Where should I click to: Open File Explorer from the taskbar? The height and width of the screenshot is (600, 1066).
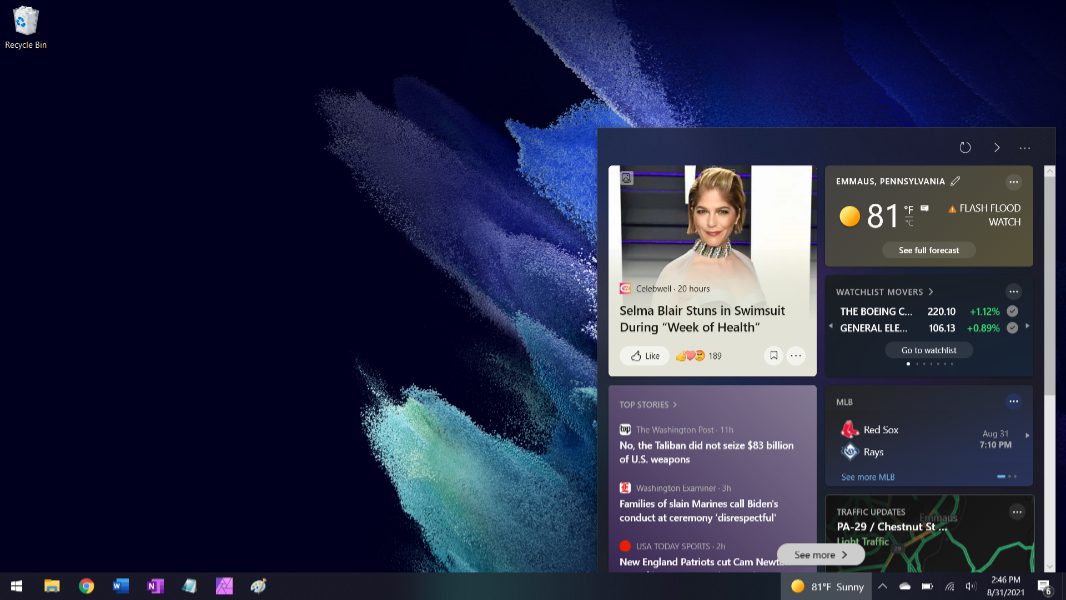[52, 586]
